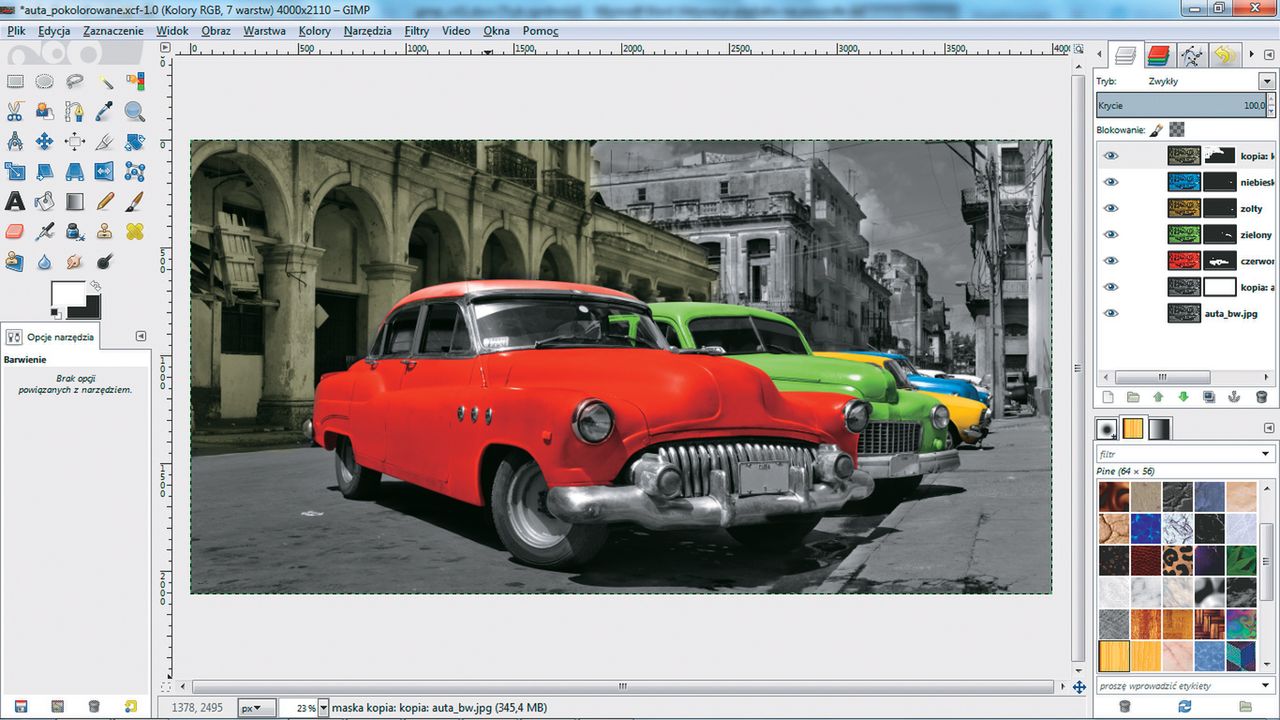The height and width of the screenshot is (720, 1280).
Task: Select the Select by Color tool
Action: [x=135, y=81]
